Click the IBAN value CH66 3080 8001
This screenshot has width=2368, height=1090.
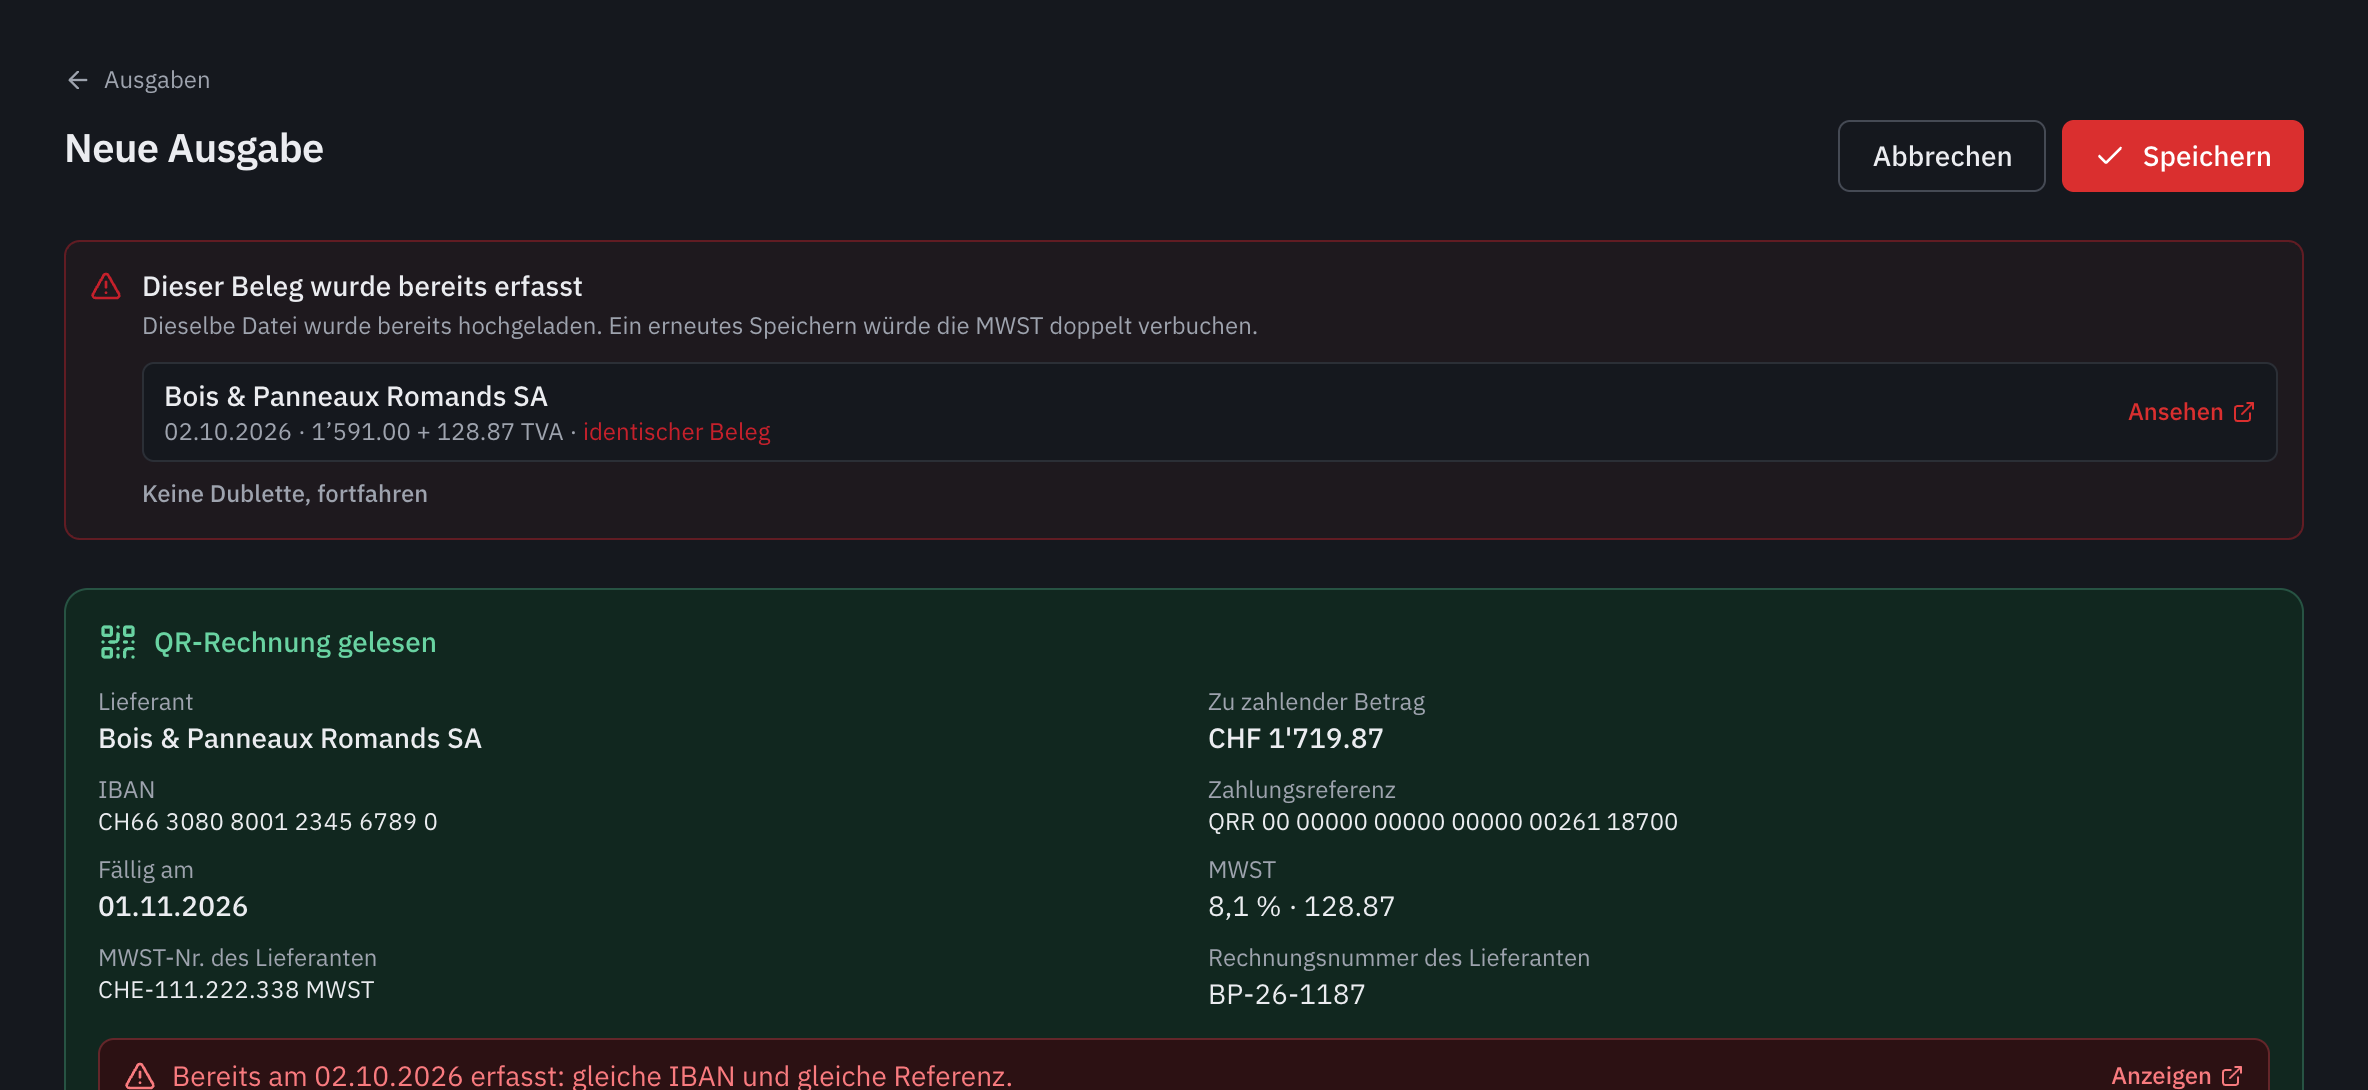pos(268,822)
